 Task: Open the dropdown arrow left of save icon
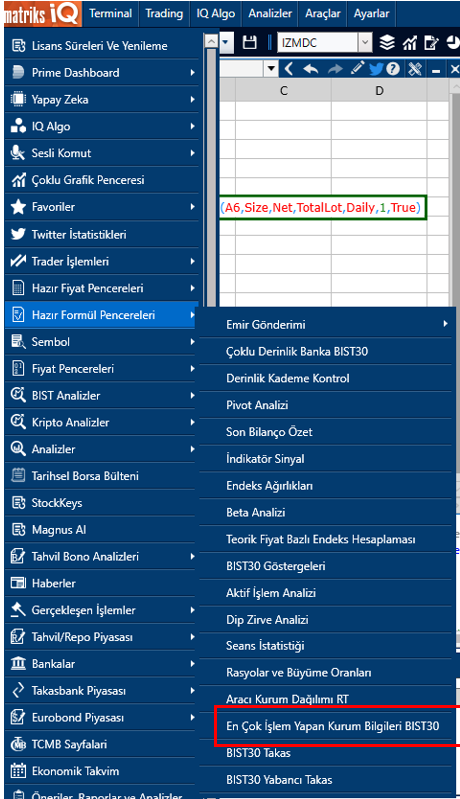tap(226, 43)
